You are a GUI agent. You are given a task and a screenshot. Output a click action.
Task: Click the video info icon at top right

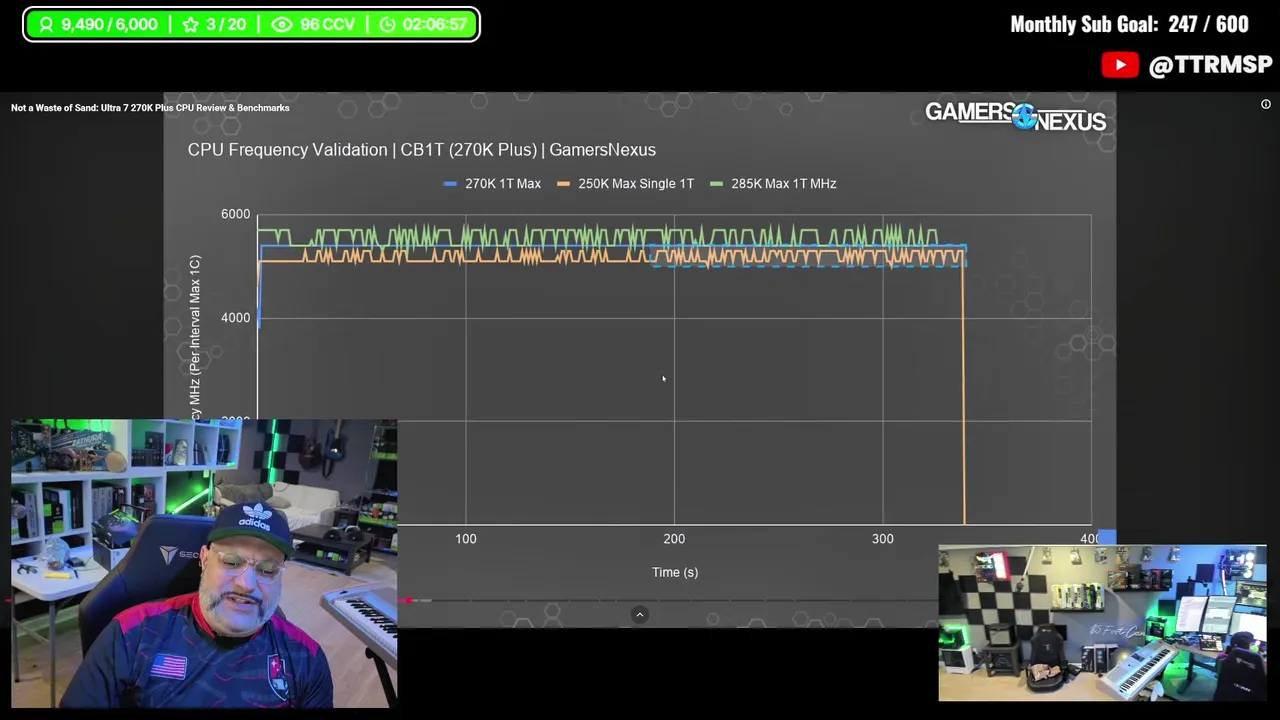[1266, 104]
